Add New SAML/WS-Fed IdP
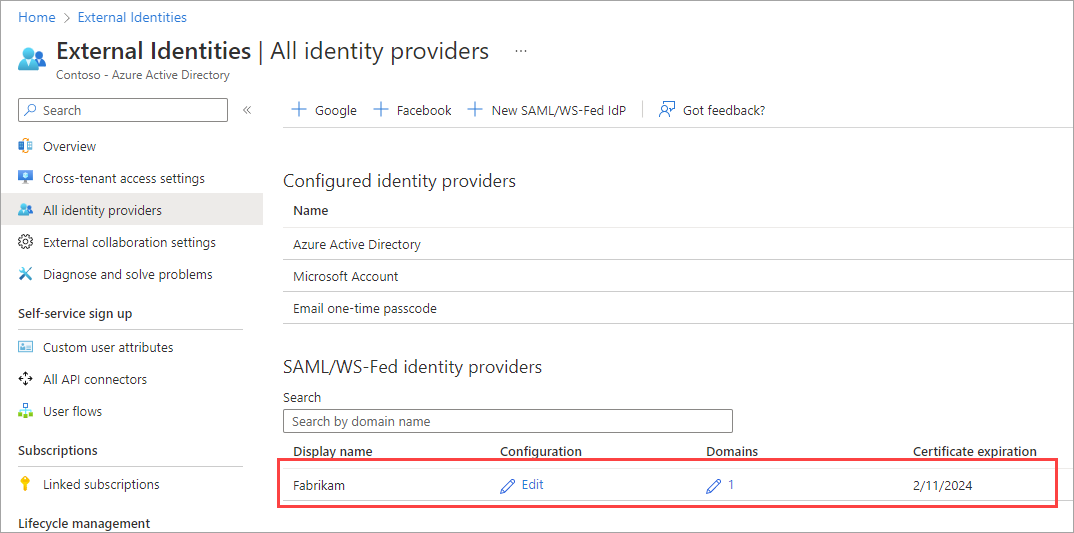Screen dimensions: 1074x533 [x=547, y=110]
